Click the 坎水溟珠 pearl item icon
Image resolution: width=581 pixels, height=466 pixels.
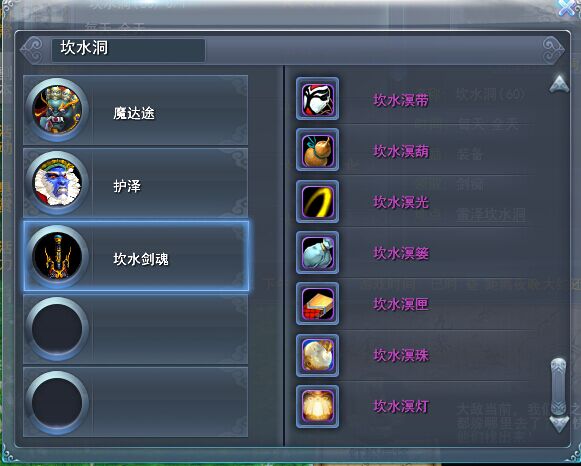tap(318, 355)
